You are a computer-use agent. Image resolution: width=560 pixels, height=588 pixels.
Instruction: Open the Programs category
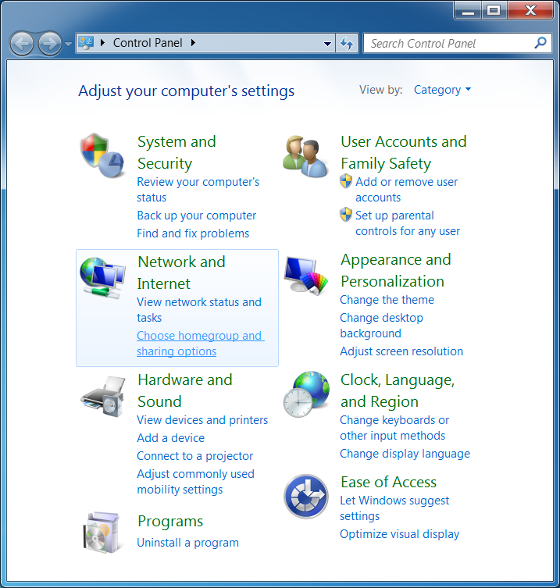point(170,521)
